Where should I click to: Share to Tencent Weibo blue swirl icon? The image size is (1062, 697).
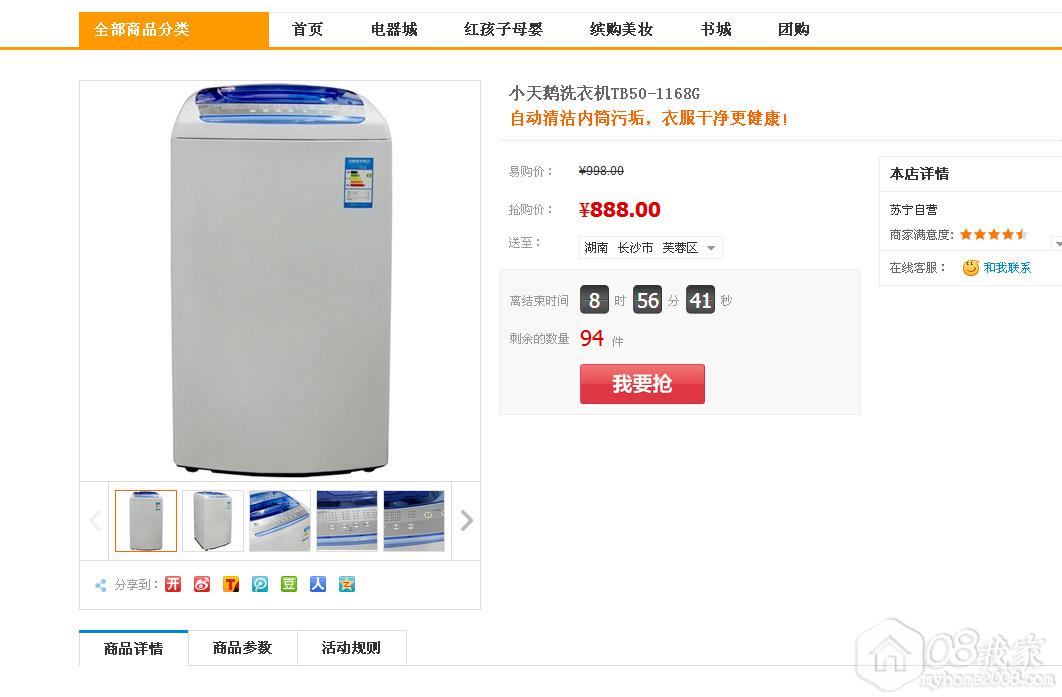tap(260, 584)
